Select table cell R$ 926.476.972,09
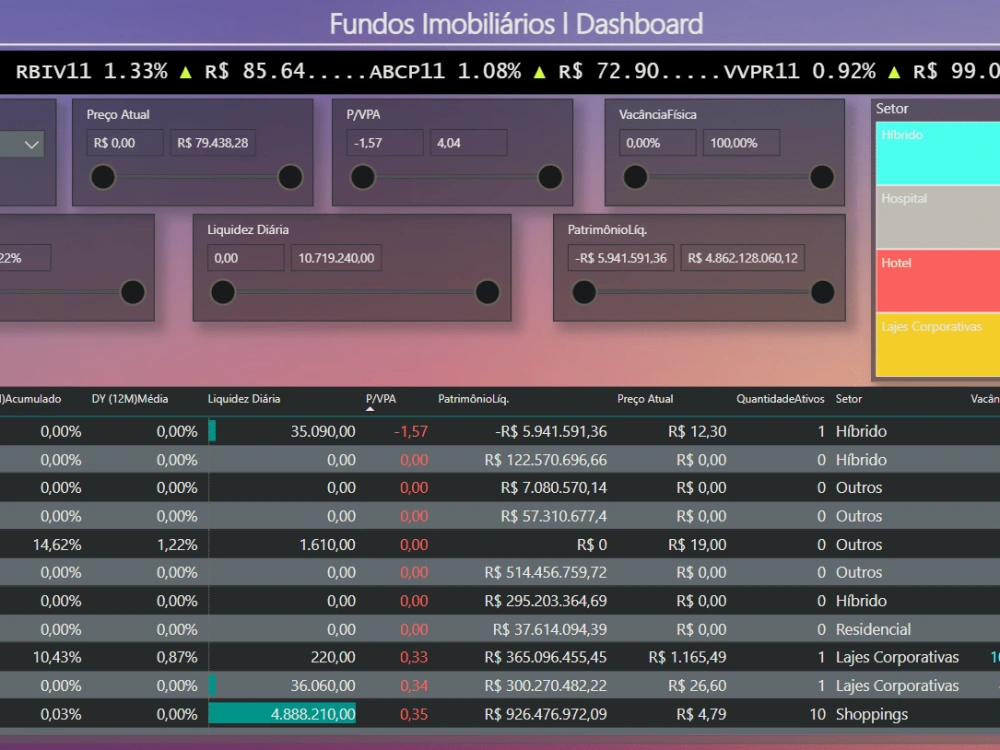Viewport: 1000px width, 750px height. pyautogui.click(x=545, y=714)
